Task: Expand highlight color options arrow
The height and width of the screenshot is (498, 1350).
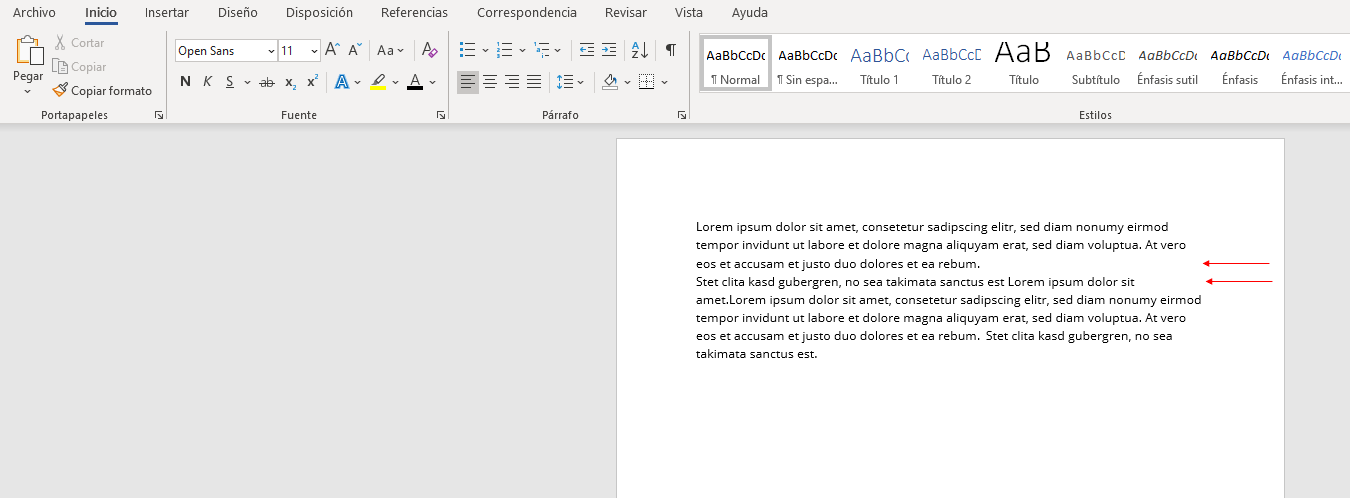Action: coord(395,82)
